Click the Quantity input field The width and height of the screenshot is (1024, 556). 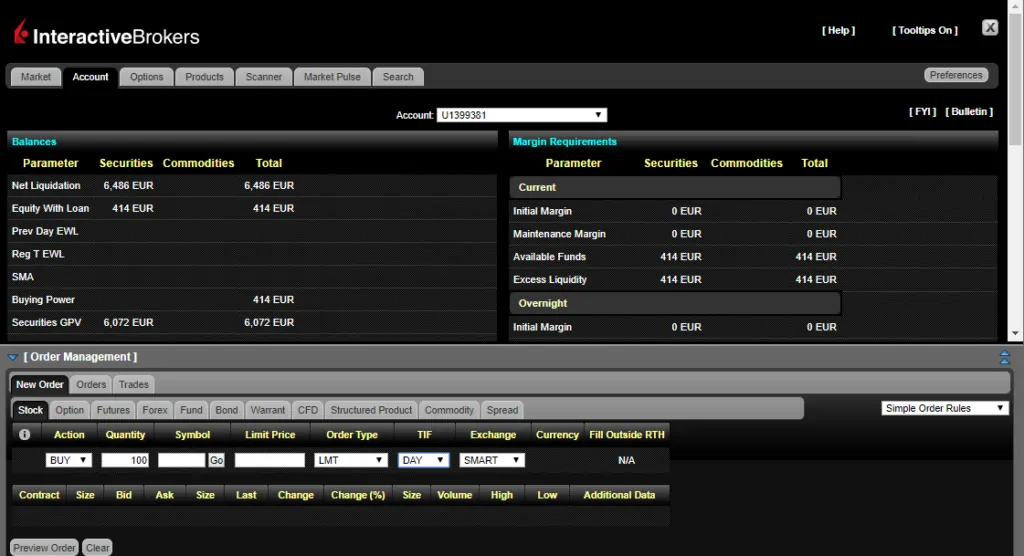click(125, 460)
